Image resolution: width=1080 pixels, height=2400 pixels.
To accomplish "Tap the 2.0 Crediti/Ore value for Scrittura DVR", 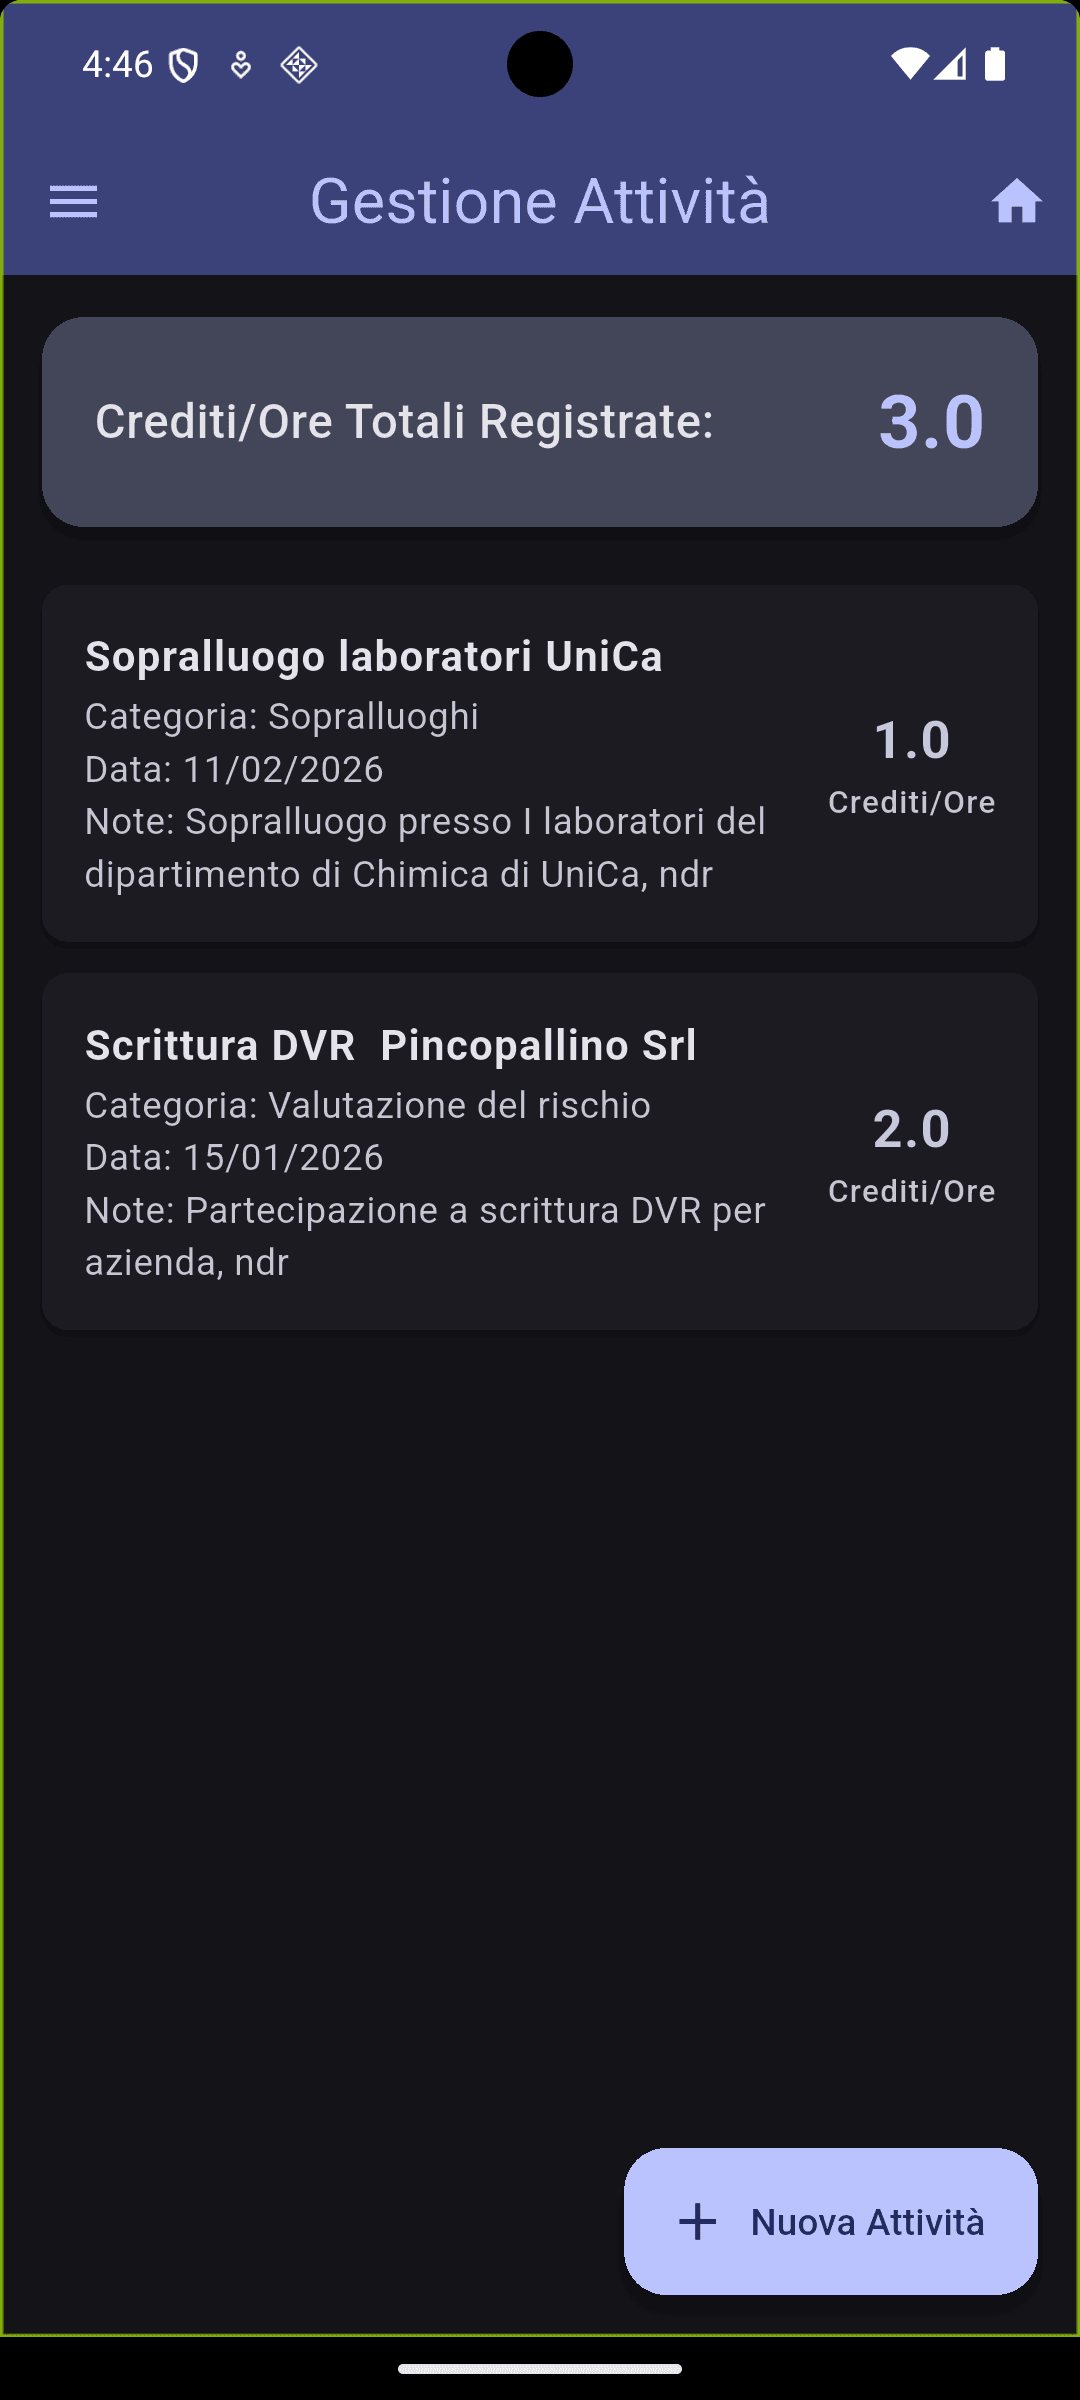I will 912,1128.
